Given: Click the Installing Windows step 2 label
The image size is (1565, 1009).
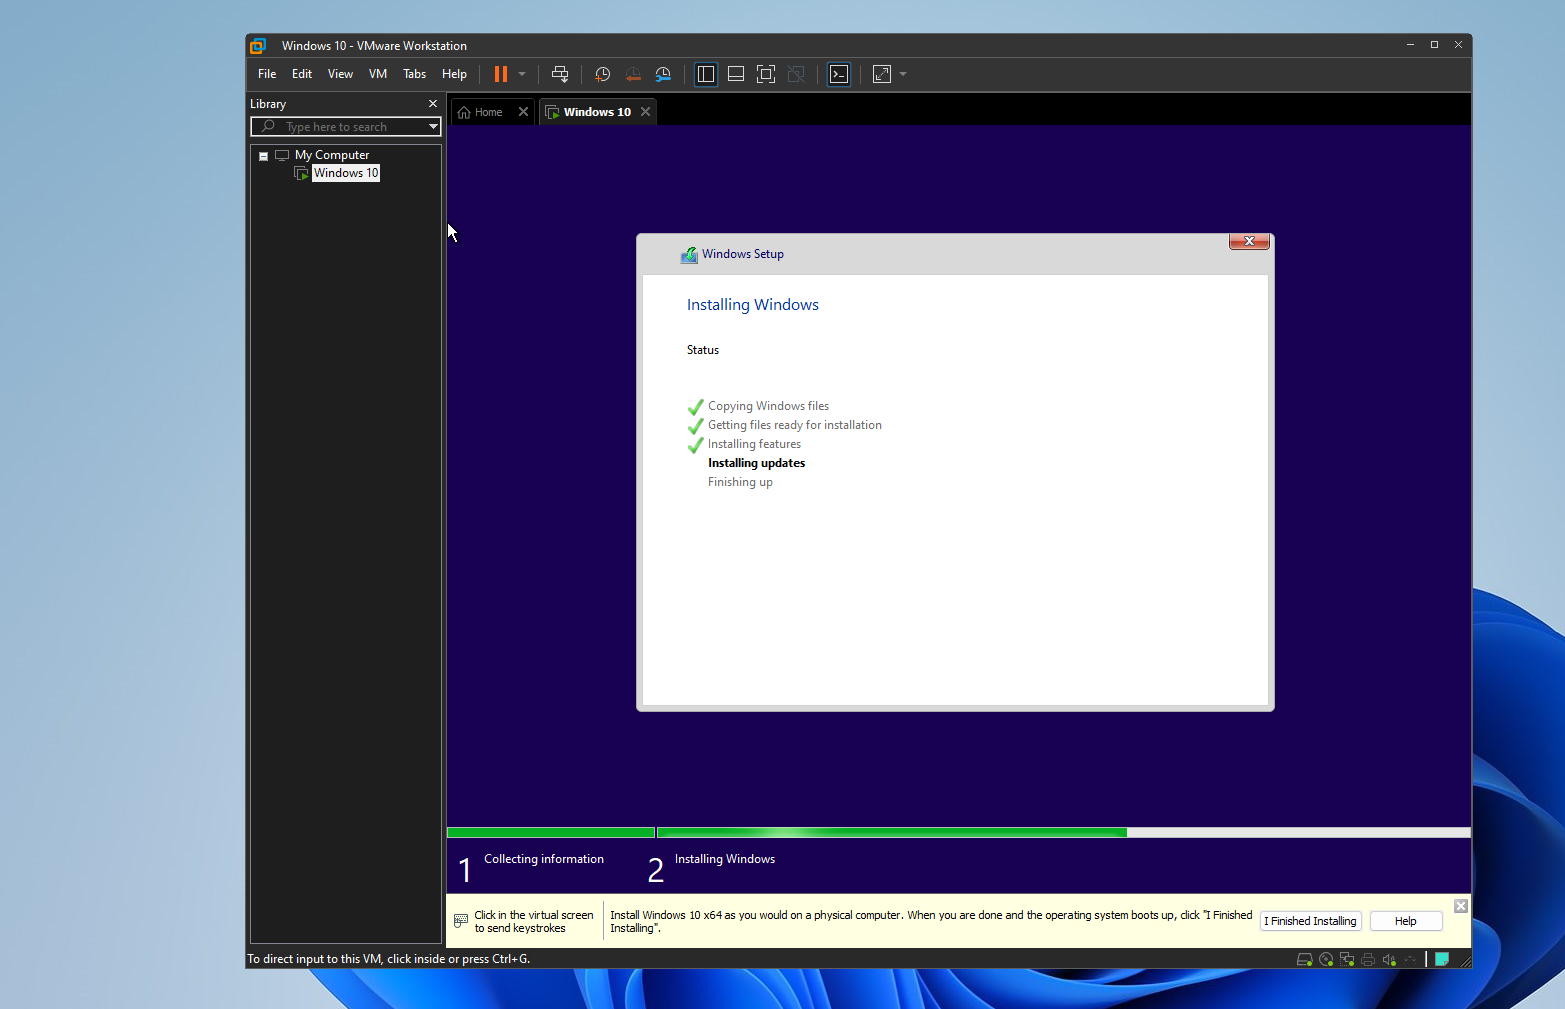Looking at the screenshot, I should click(725, 859).
